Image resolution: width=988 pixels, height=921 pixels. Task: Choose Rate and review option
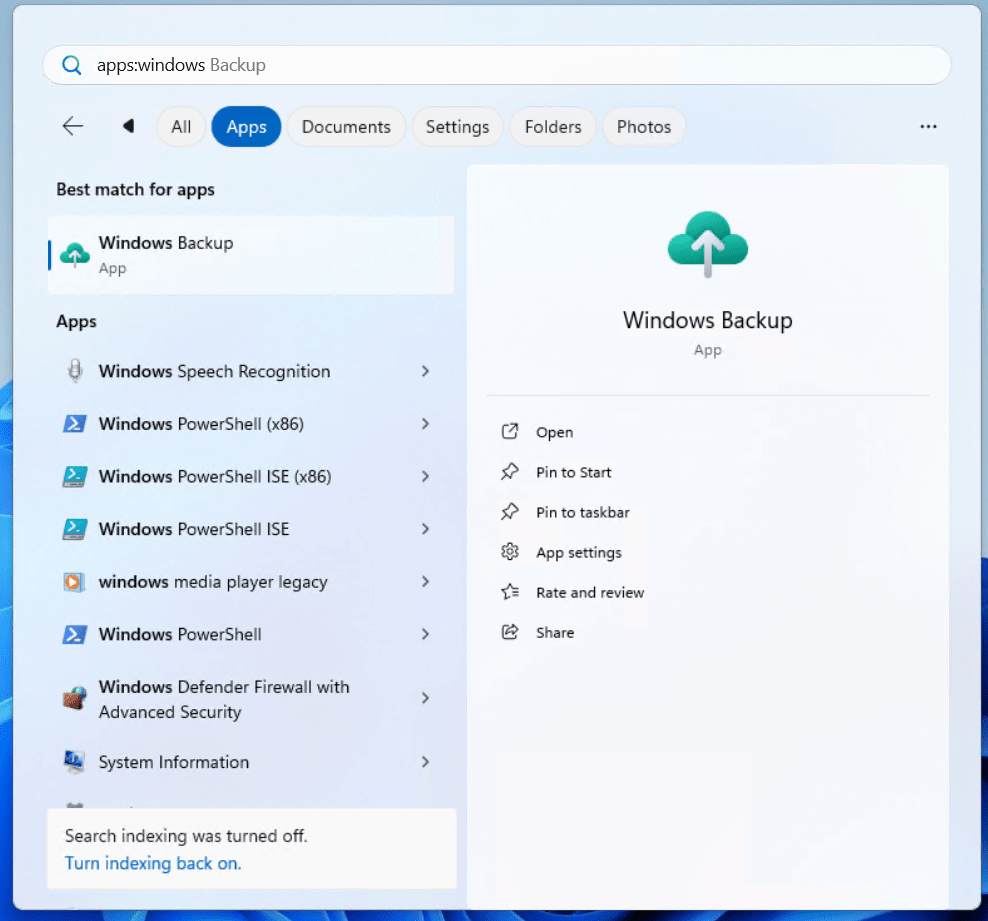[x=590, y=592]
